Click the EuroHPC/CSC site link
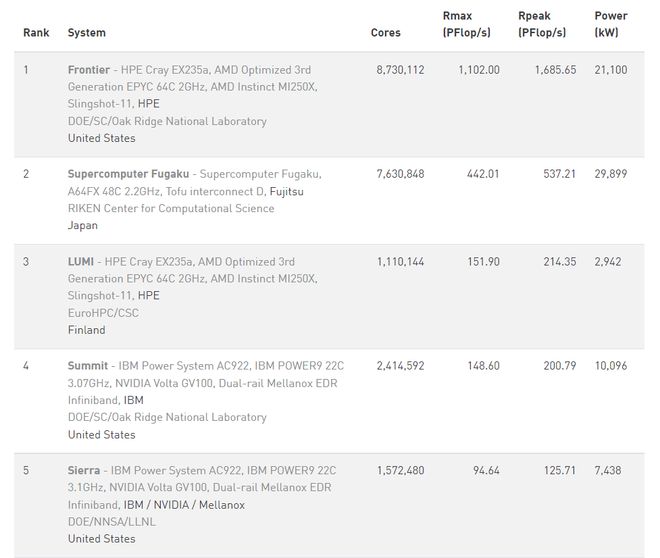This screenshot has height=558, width=660. [x=103, y=313]
